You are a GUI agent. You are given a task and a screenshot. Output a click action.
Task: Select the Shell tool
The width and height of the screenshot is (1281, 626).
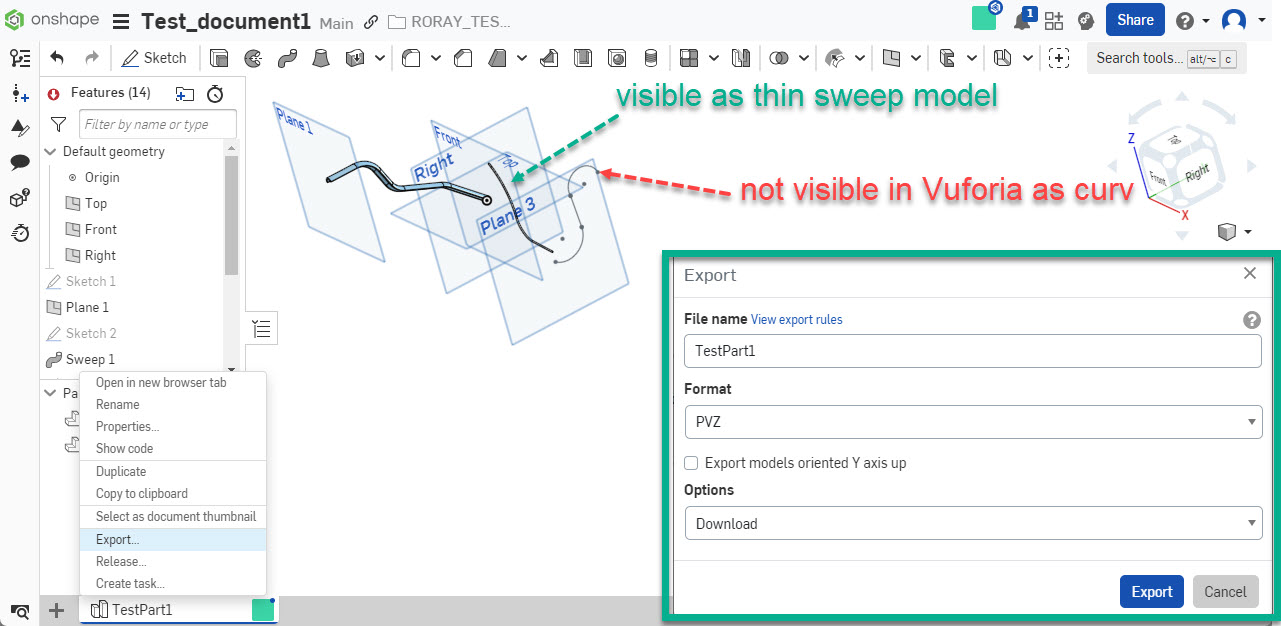click(583, 57)
